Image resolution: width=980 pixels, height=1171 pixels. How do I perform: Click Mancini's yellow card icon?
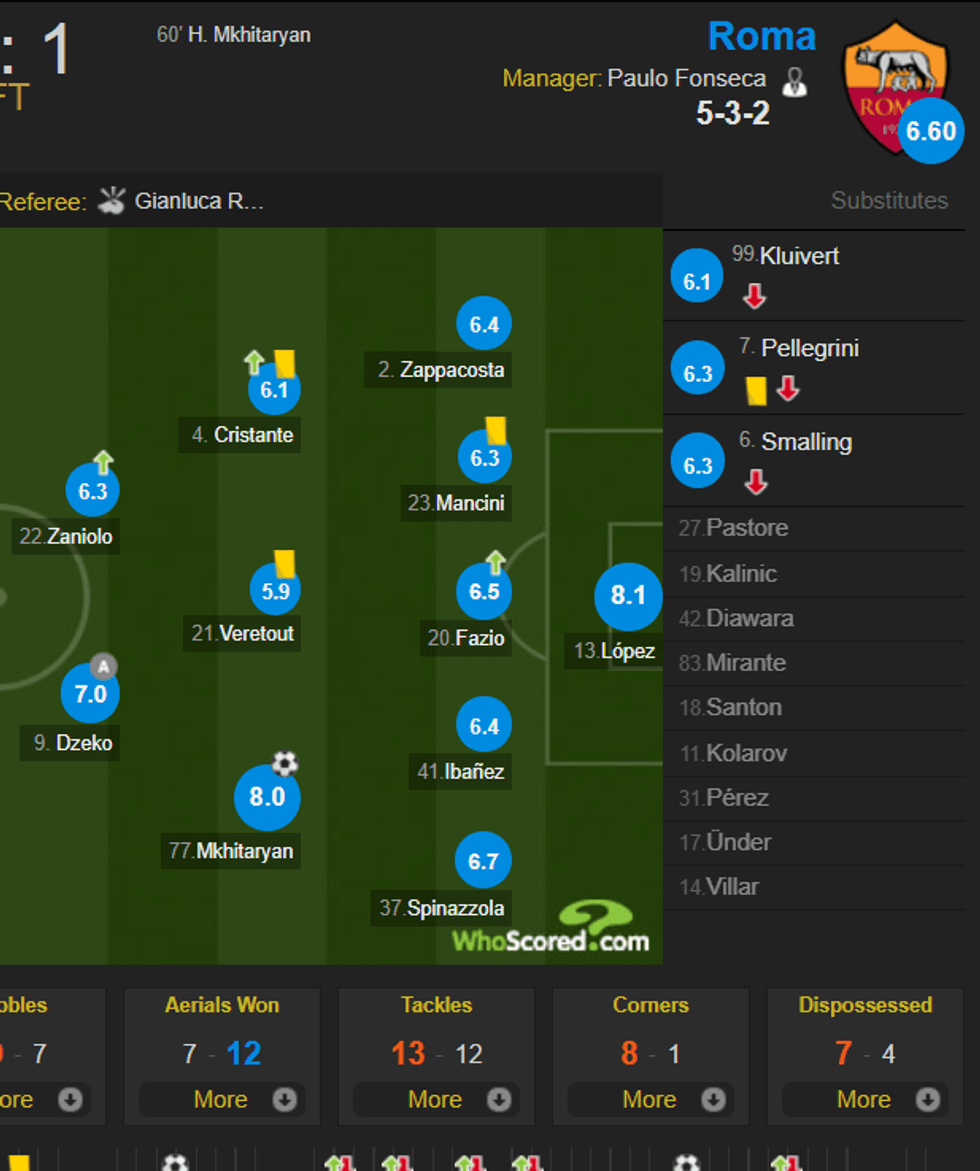(x=496, y=431)
